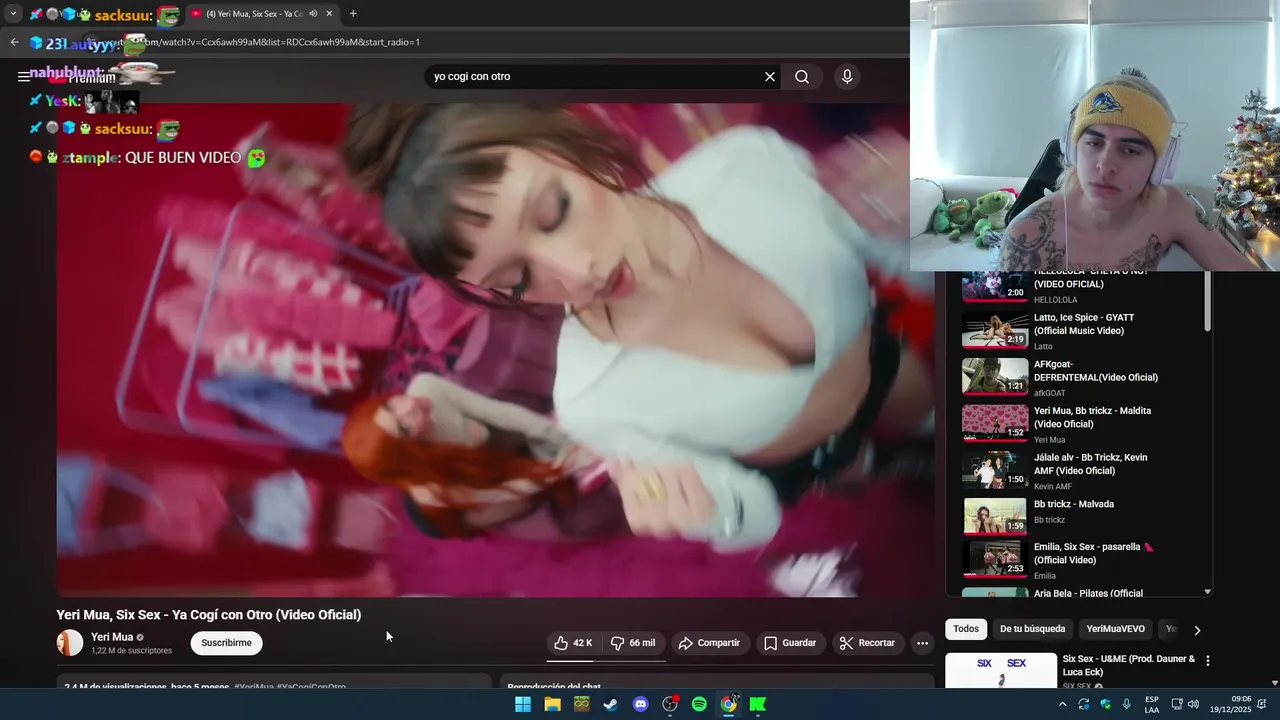Select the YeriMuaVEVO chip
The height and width of the screenshot is (720, 1280).
pos(1116,629)
